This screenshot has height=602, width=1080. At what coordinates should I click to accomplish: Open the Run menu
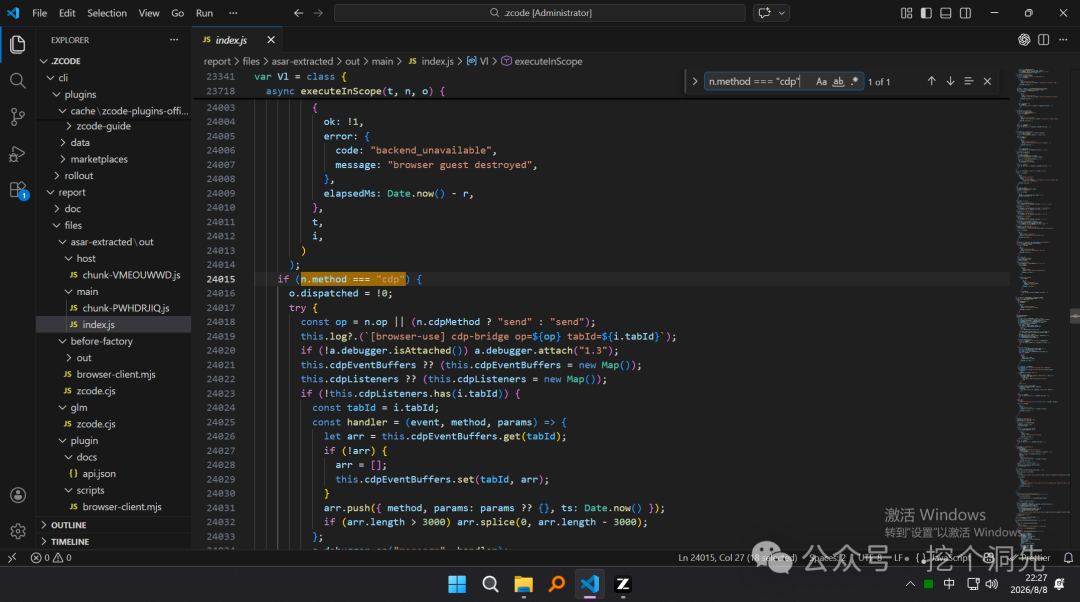coord(204,13)
